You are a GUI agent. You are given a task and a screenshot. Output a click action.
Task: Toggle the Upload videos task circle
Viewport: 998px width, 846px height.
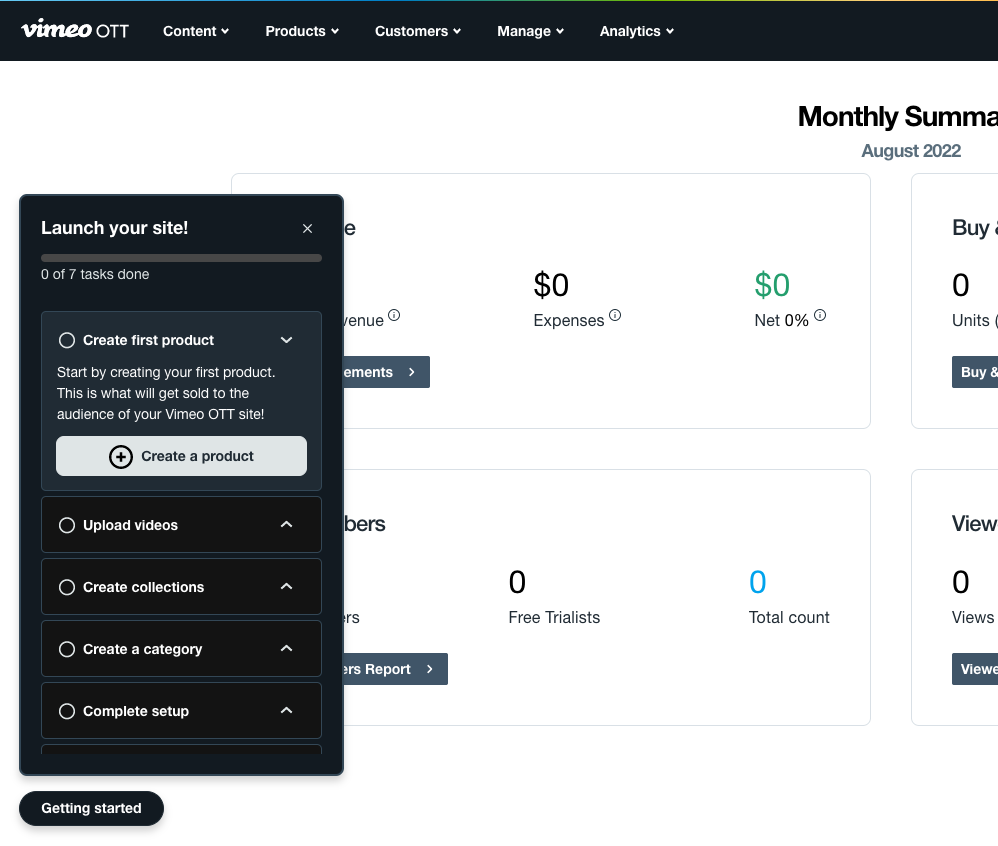67,525
